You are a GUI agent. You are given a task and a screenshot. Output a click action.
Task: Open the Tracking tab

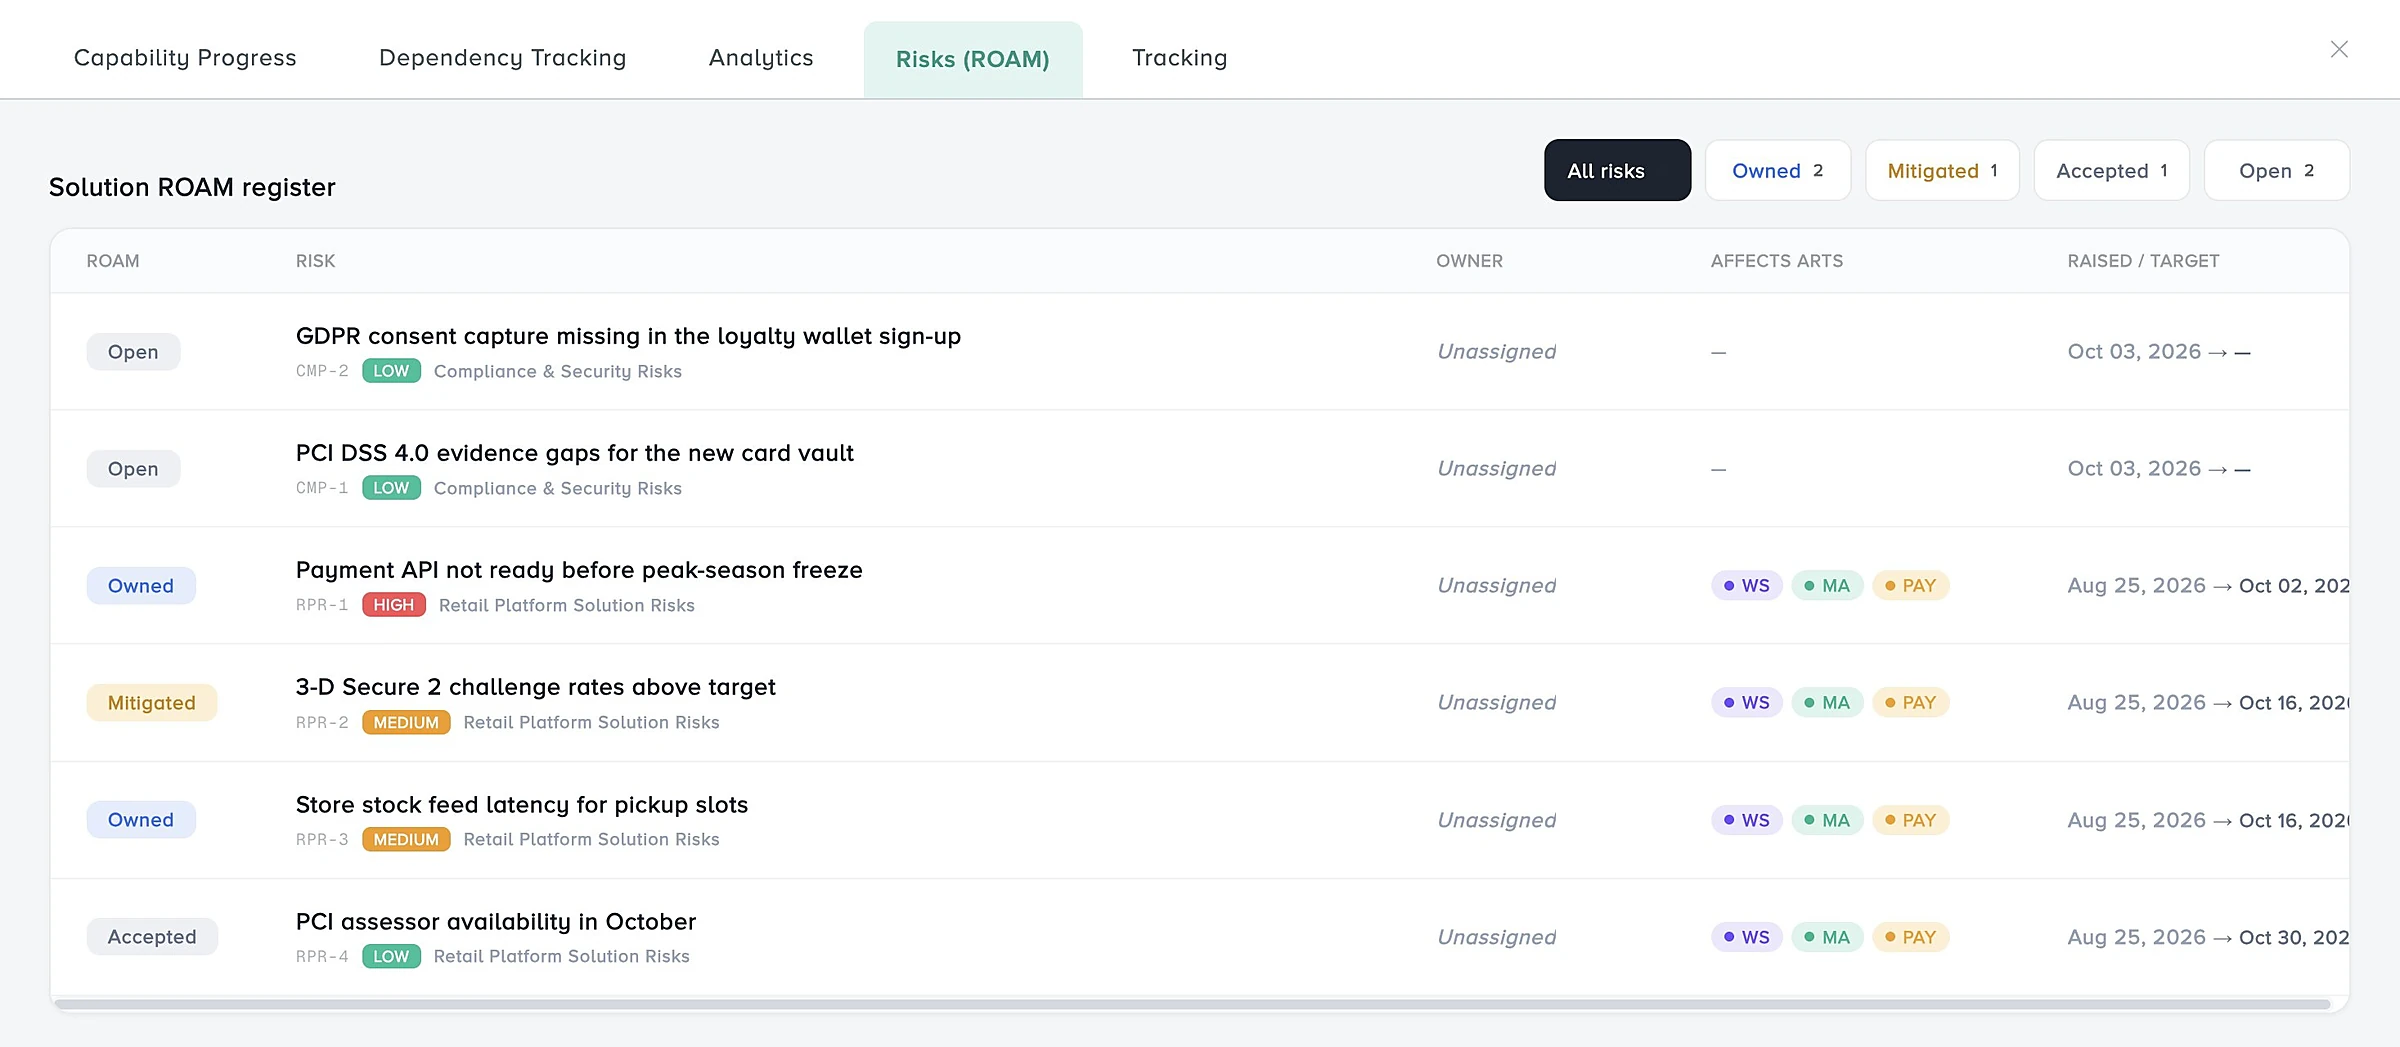pos(1180,58)
